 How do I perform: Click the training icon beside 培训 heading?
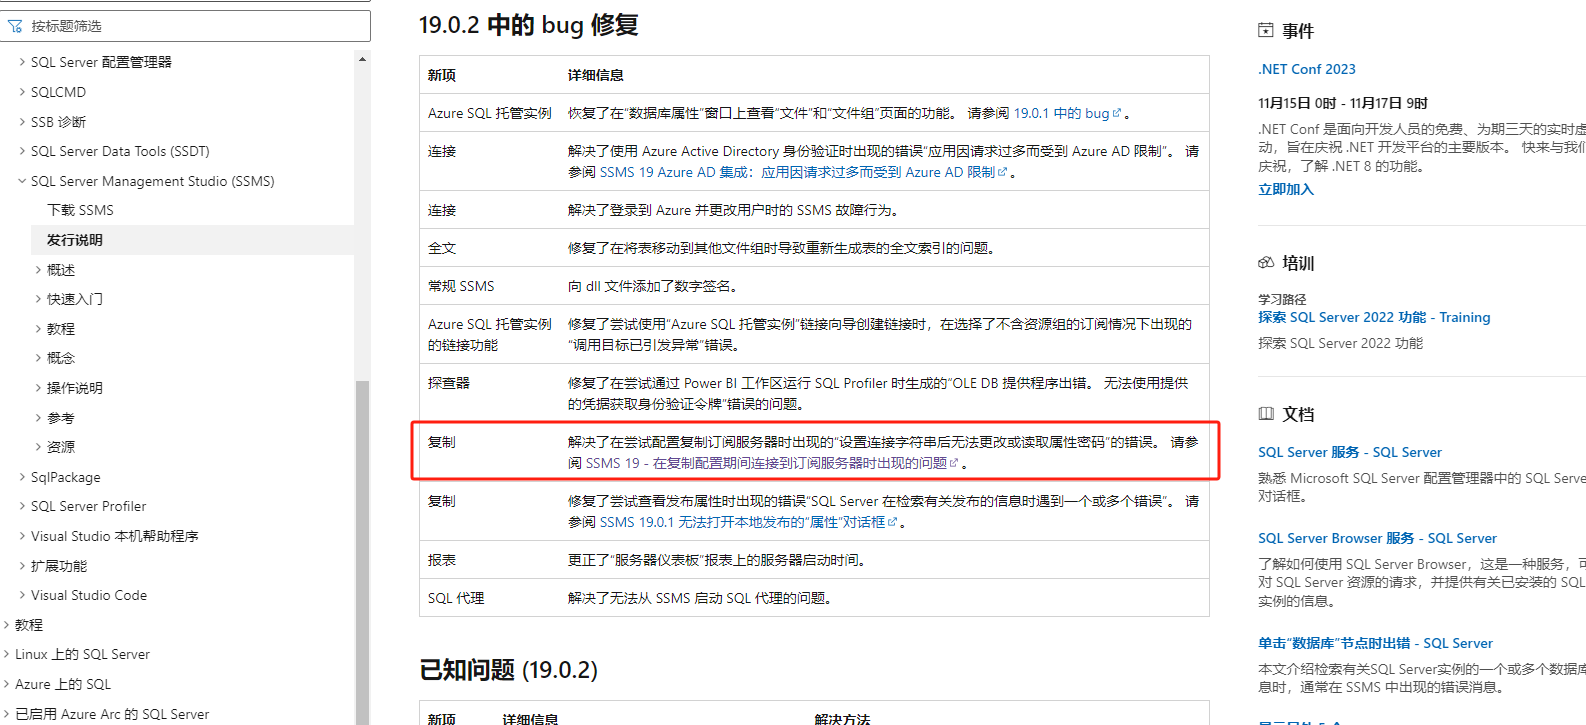pos(1266,263)
